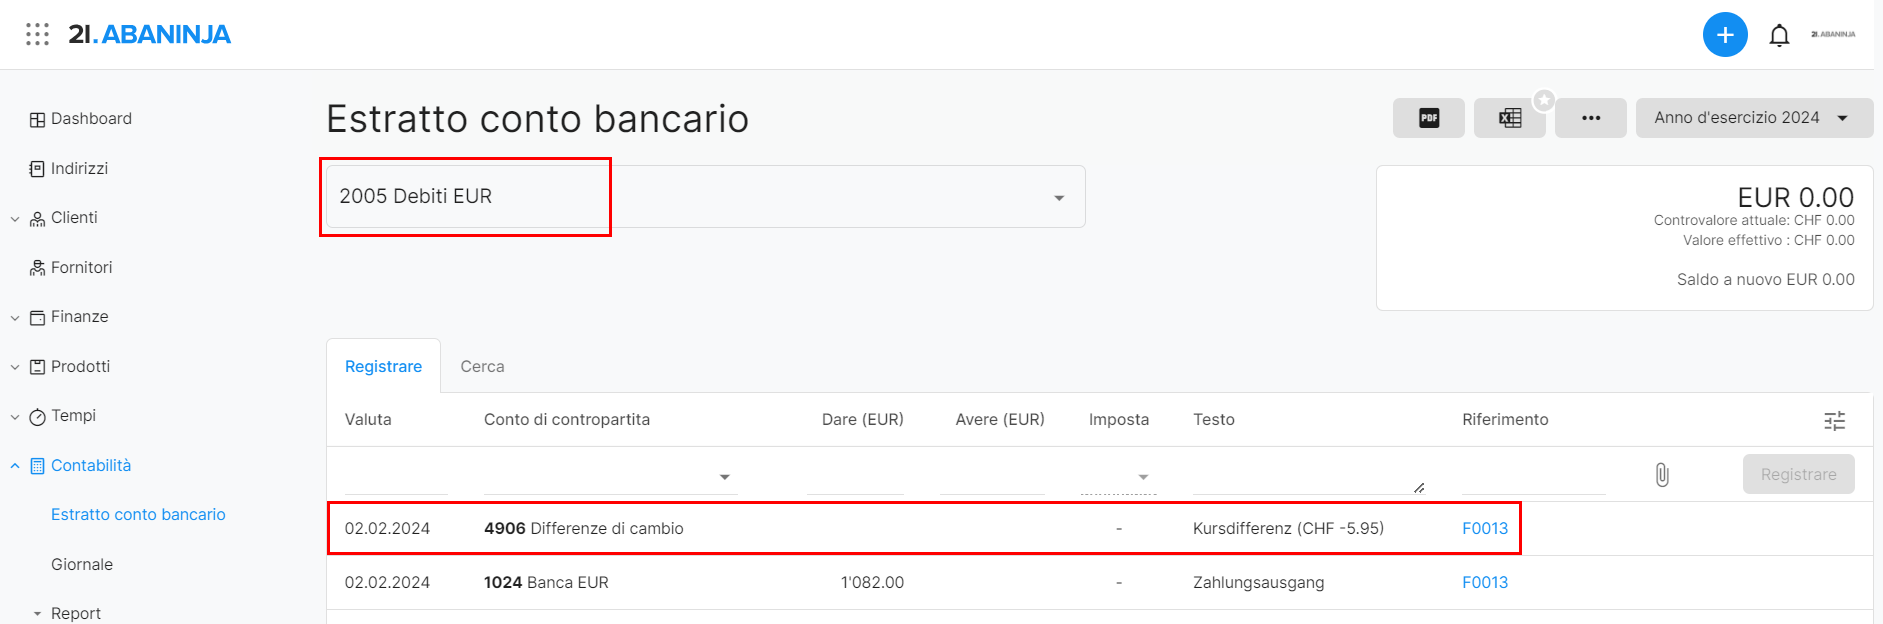Open Anno d'esercizio 2024 dropdown
Image resolution: width=1883 pixels, height=624 pixels.
coord(1754,118)
